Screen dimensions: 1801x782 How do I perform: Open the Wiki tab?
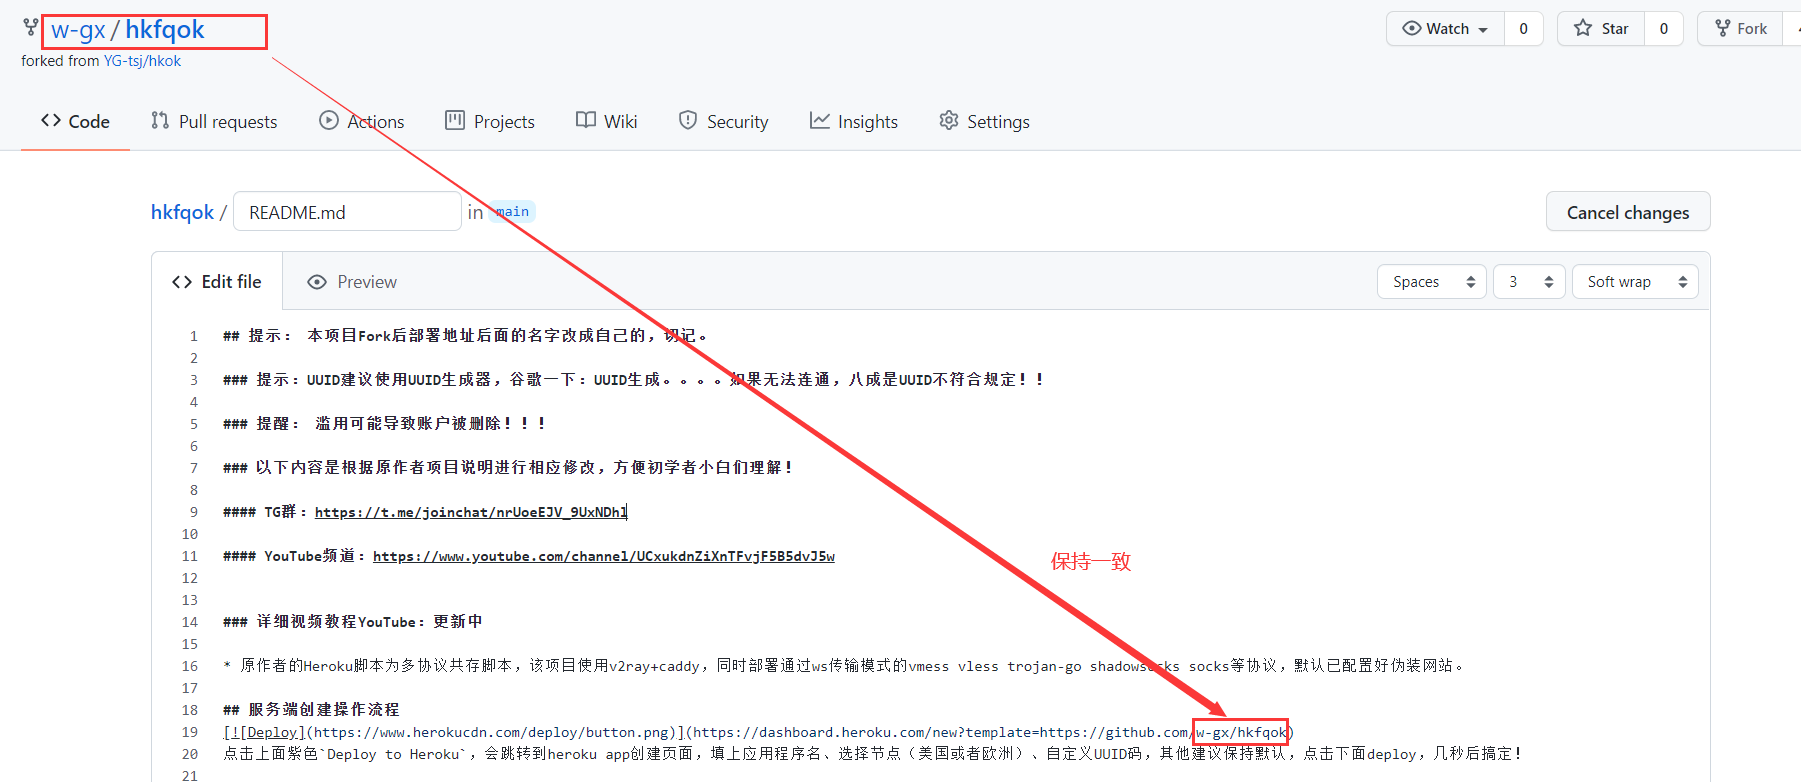click(x=606, y=121)
